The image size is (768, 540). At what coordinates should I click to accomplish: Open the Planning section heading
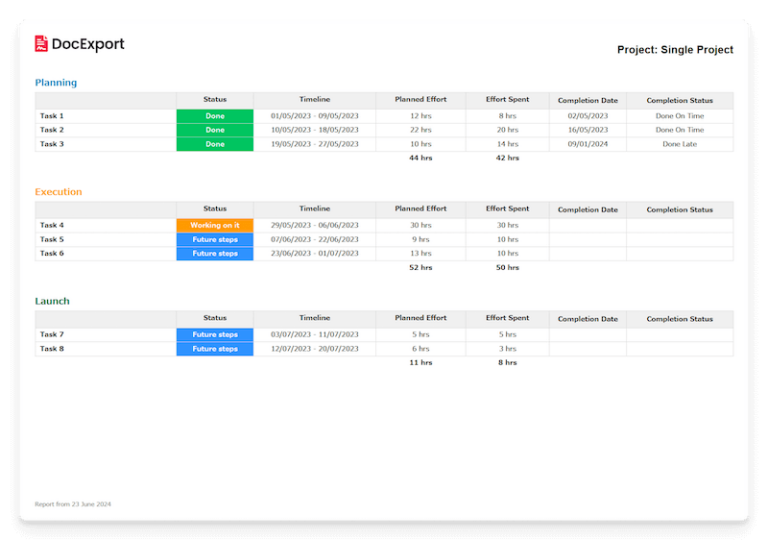[56, 82]
